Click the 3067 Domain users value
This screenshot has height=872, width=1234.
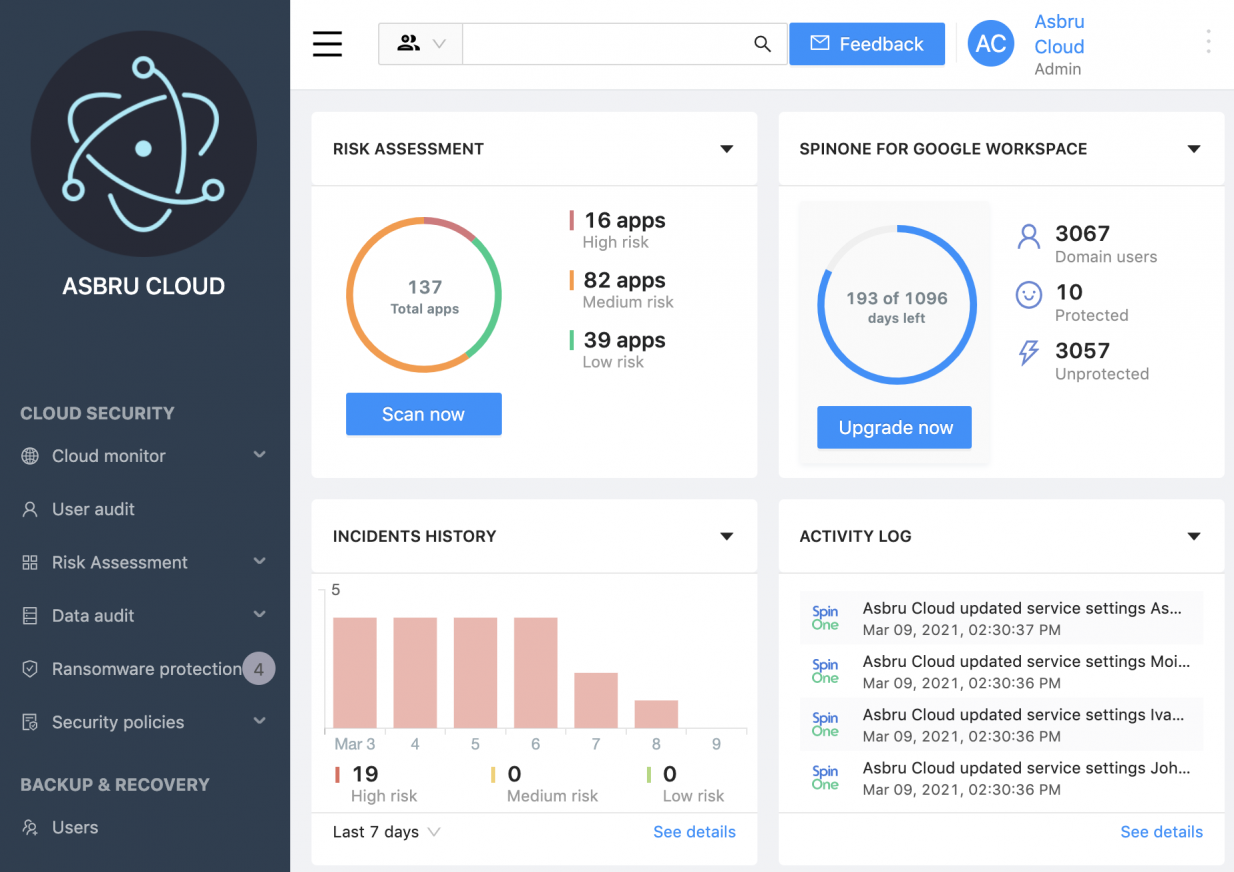(x=1083, y=234)
